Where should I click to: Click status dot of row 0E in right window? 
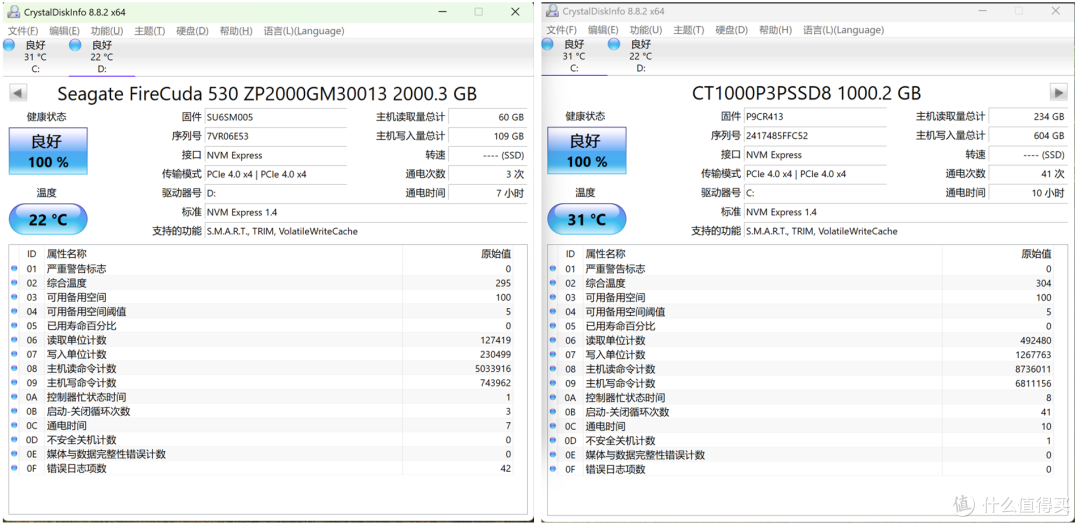553,455
